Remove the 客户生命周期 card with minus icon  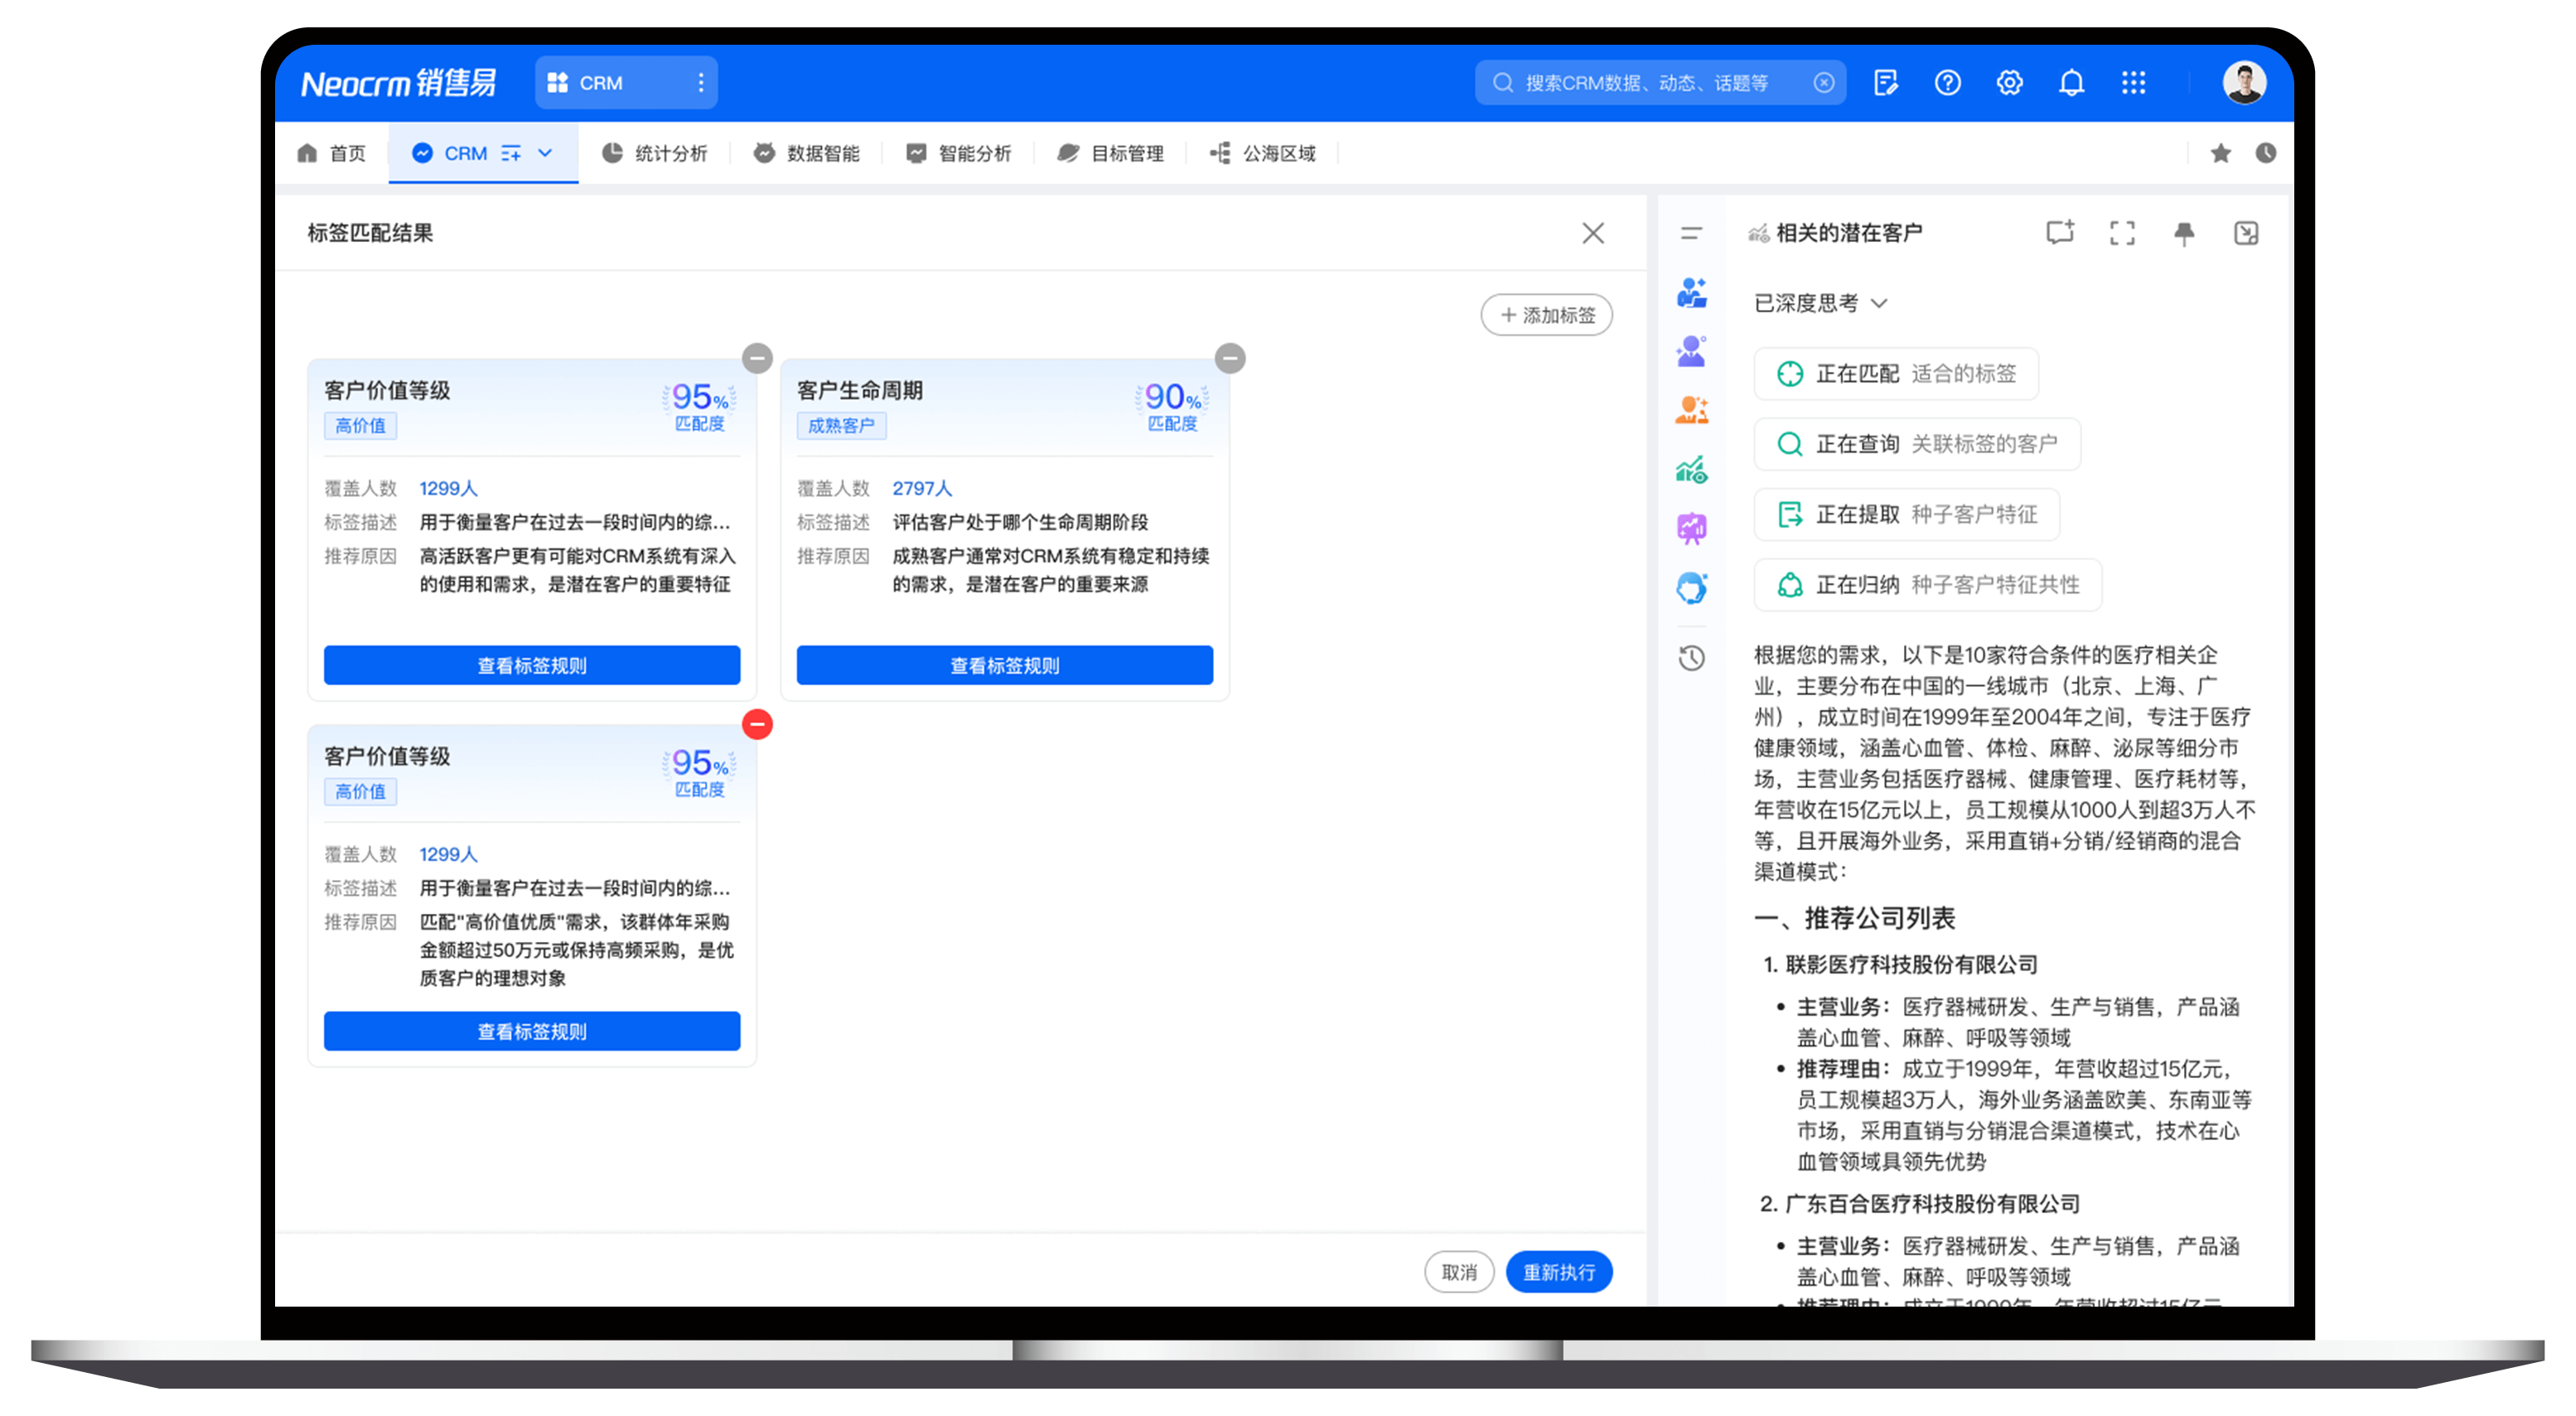pos(1230,358)
